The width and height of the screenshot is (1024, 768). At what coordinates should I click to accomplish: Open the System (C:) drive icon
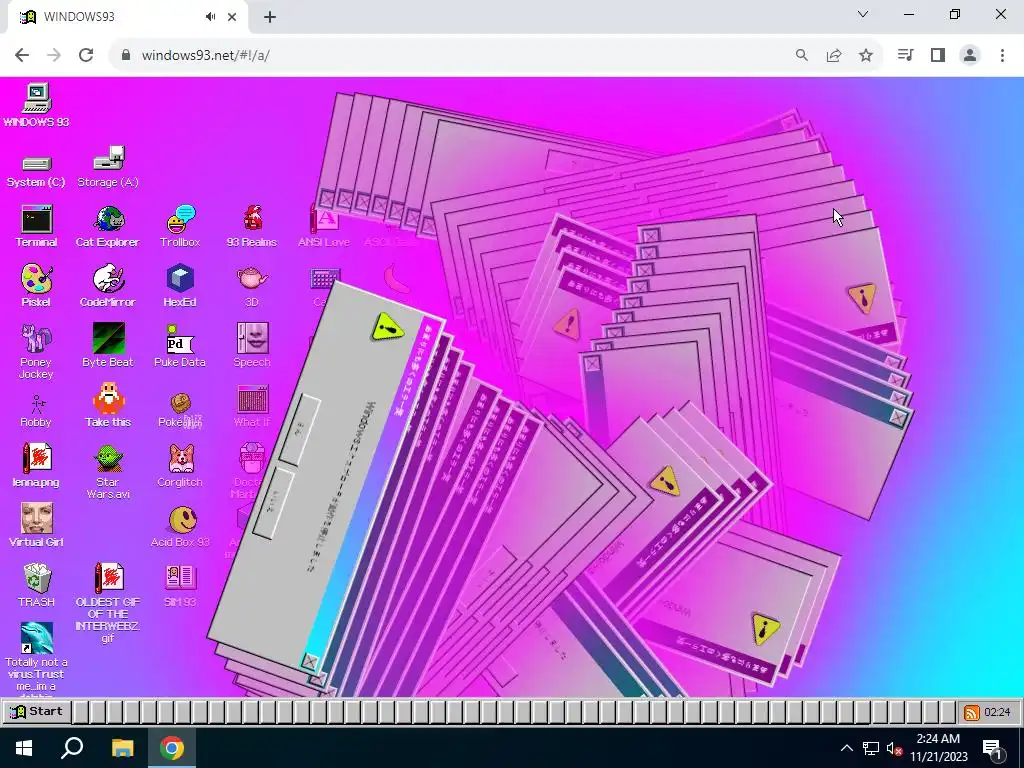(37, 163)
